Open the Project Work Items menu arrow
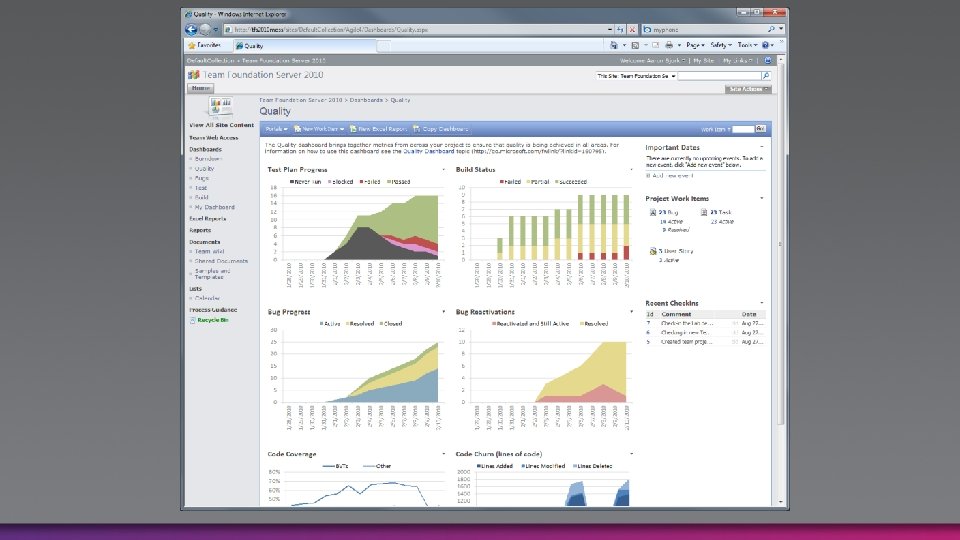This screenshot has width=960, height=540. 762,198
